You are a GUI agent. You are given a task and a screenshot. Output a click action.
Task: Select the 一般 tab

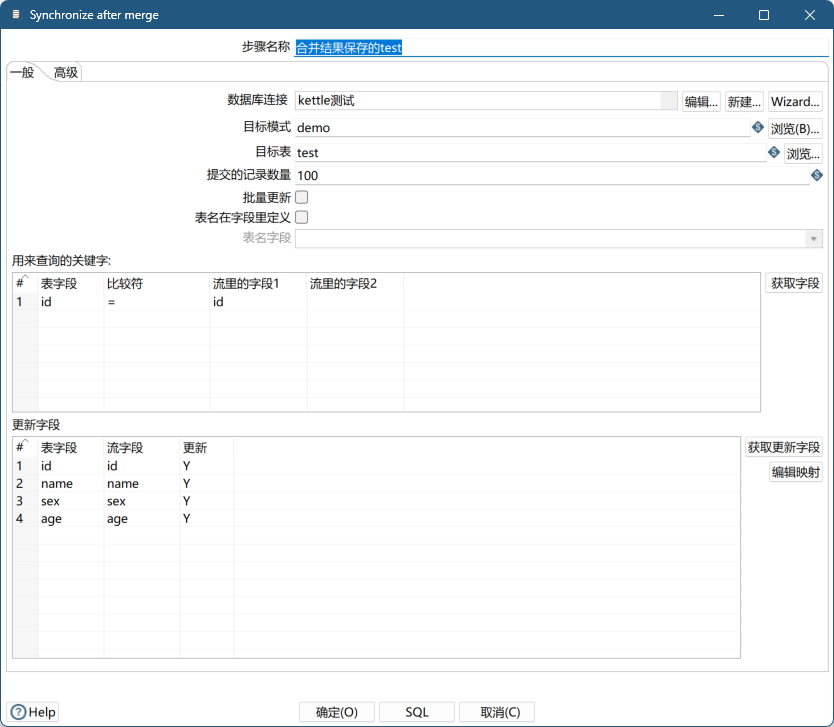(22, 72)
